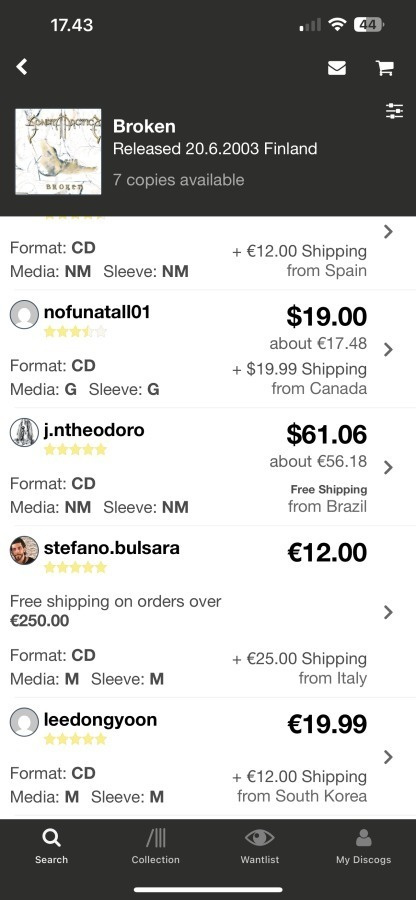Tap the back arrow icon
Image resolution: width=416 pixels, height=900 pixels.
point(22,67)
